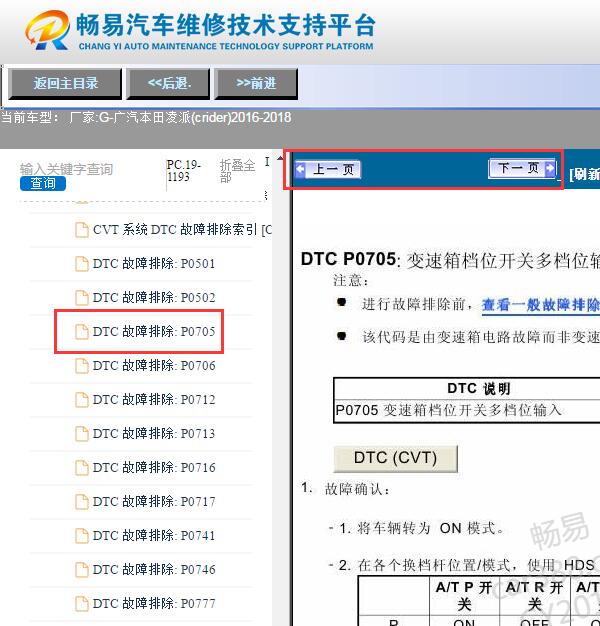Click document icon beside CVT 系统 index

(x=82, y=230)
